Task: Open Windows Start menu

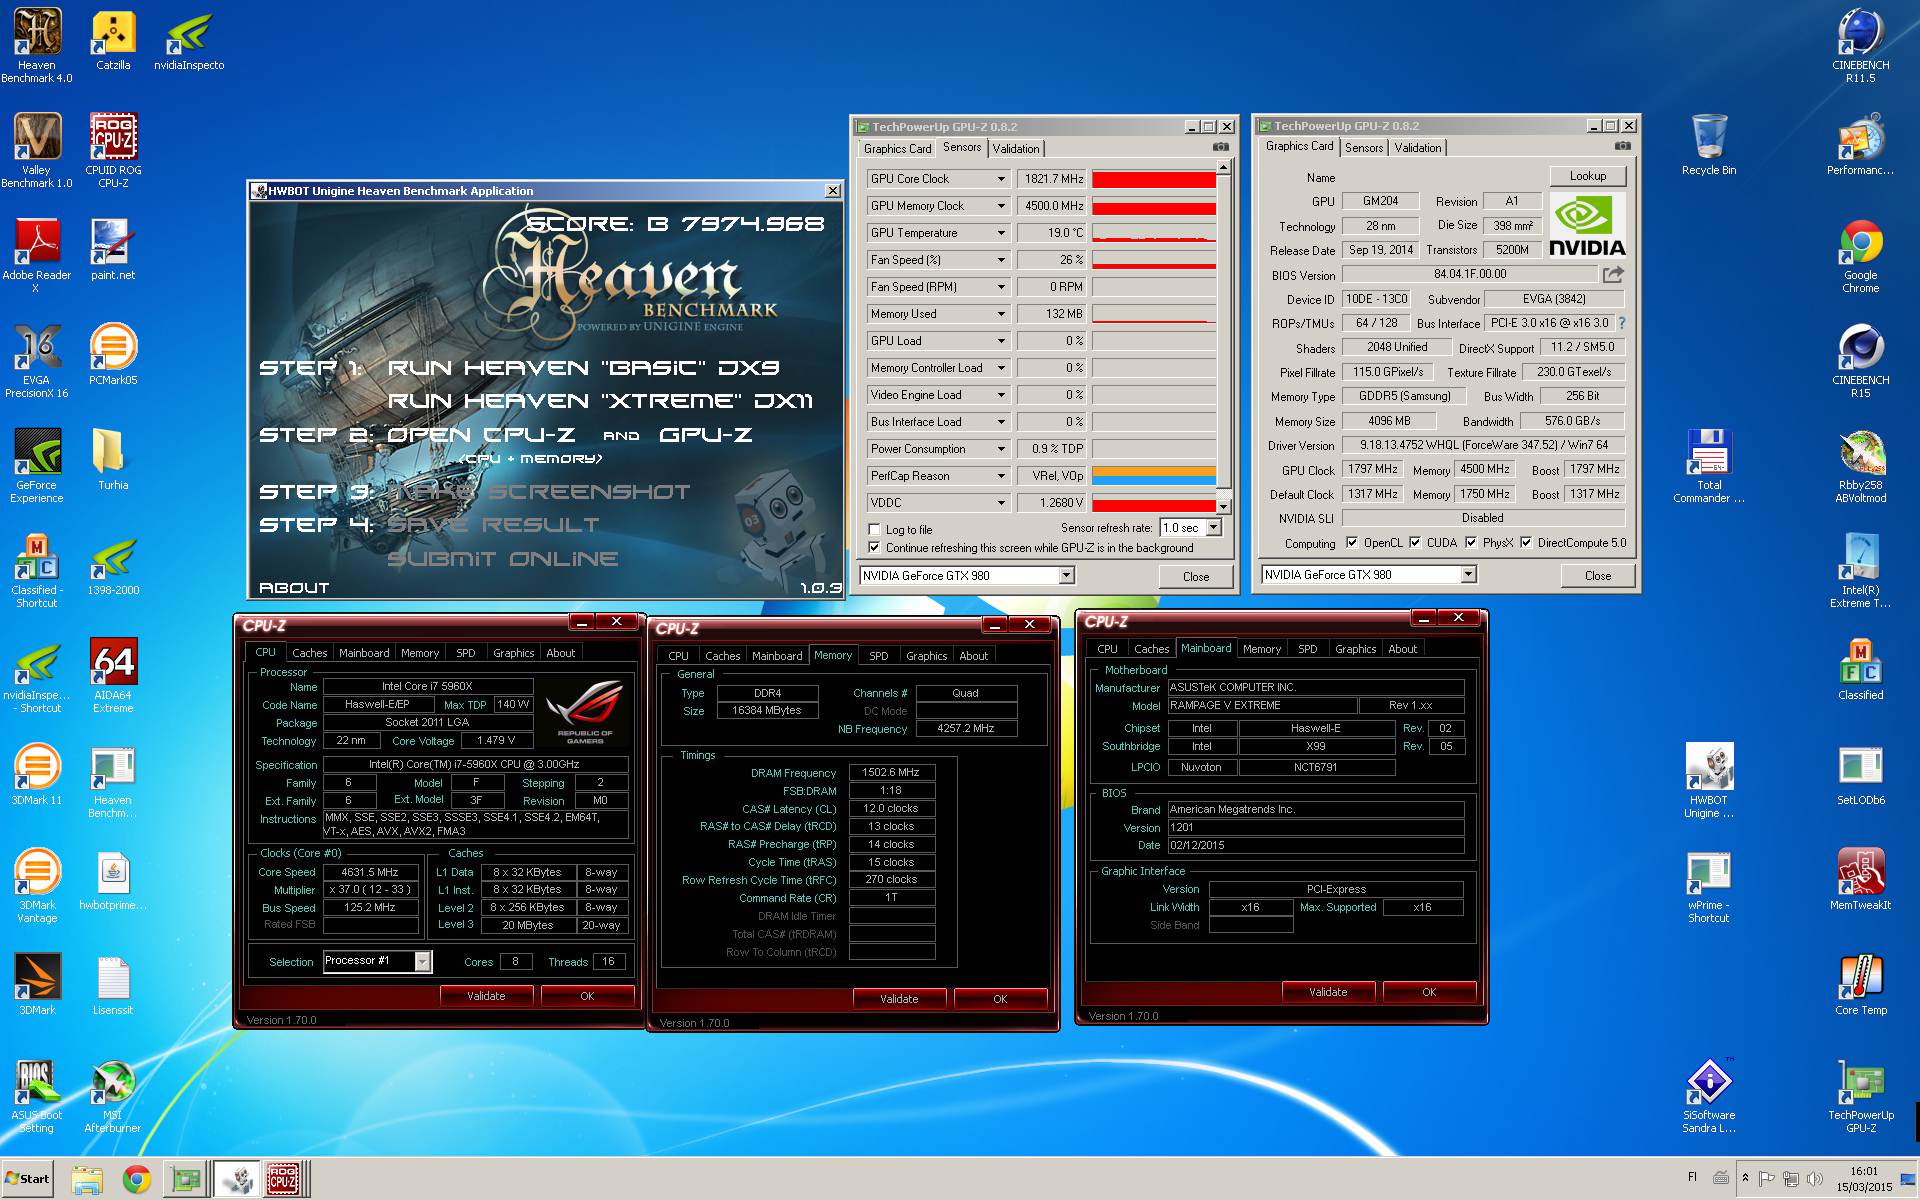Action: pyautogui.click(x=27, y=1179)
